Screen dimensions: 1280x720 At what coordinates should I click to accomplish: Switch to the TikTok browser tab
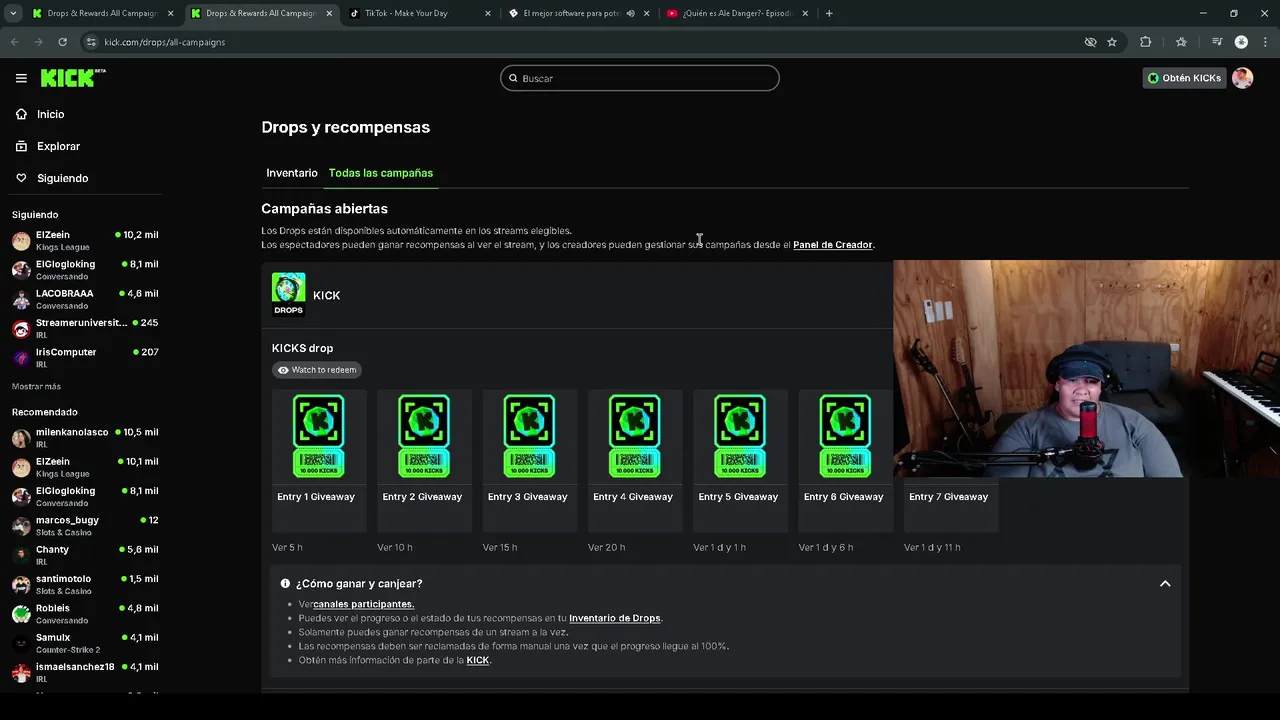coord(420,13)
